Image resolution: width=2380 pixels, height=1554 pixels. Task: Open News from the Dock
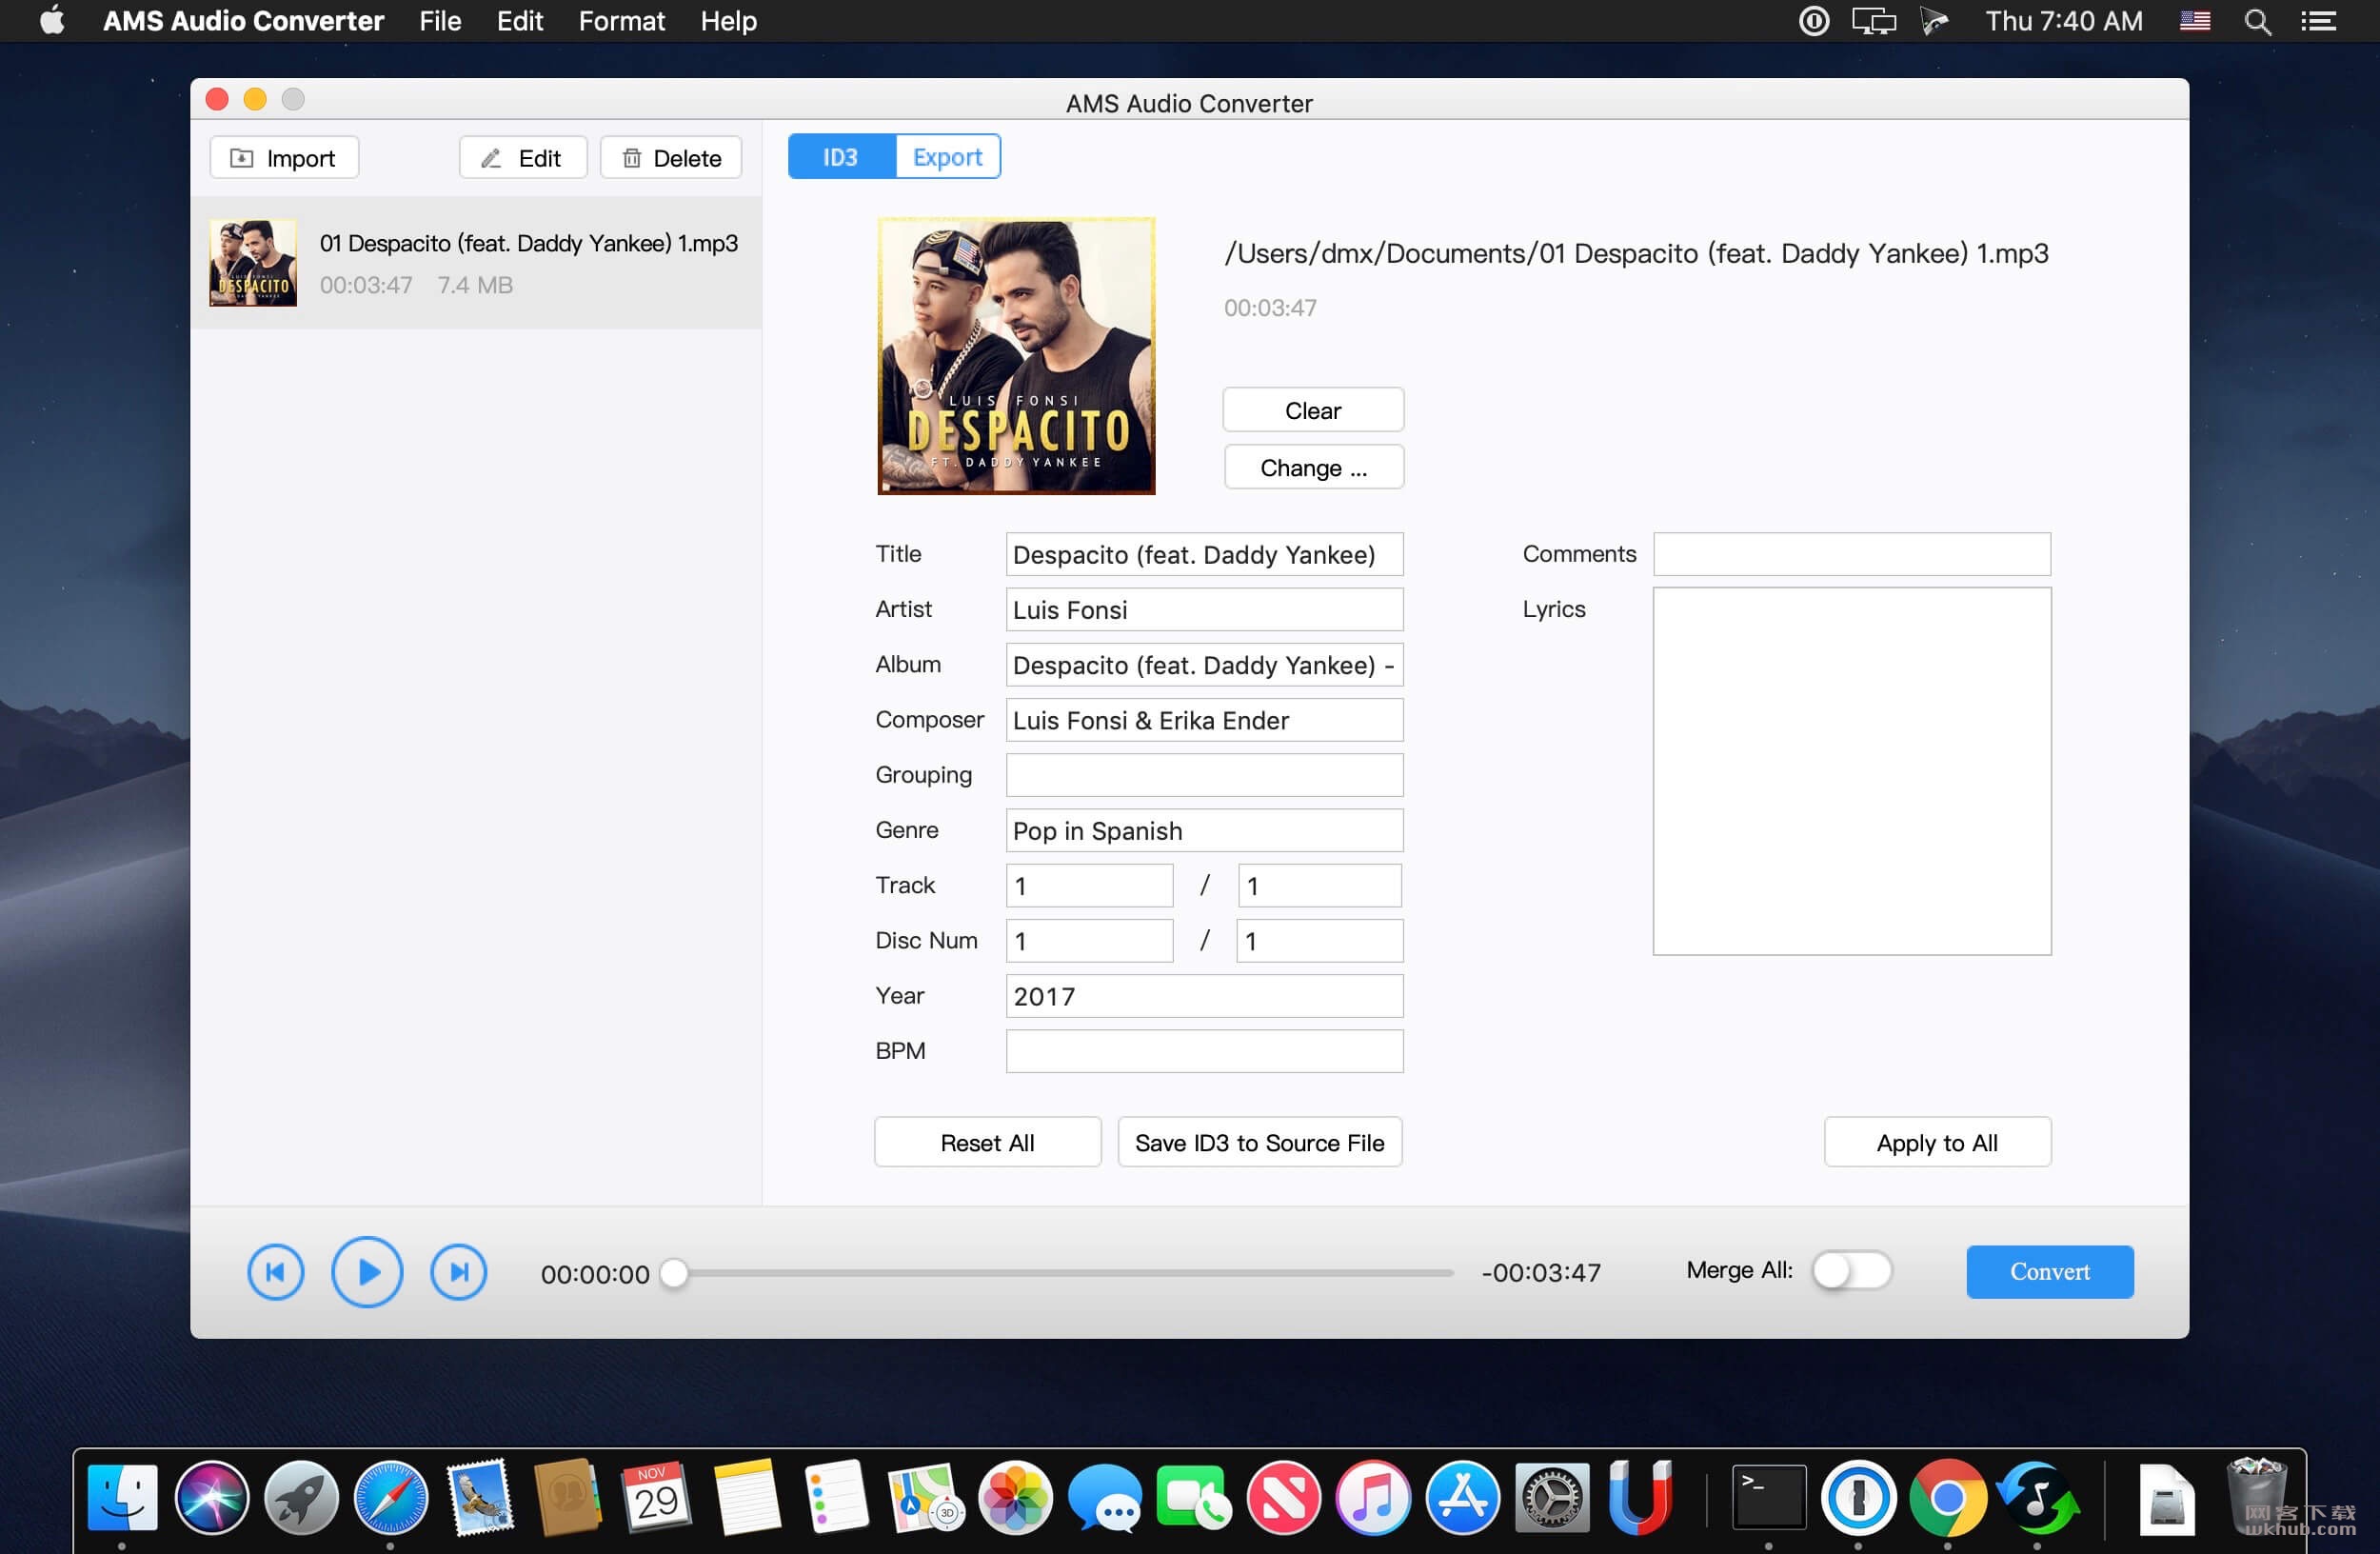pyautogui.click(x=1283, y=1497)
